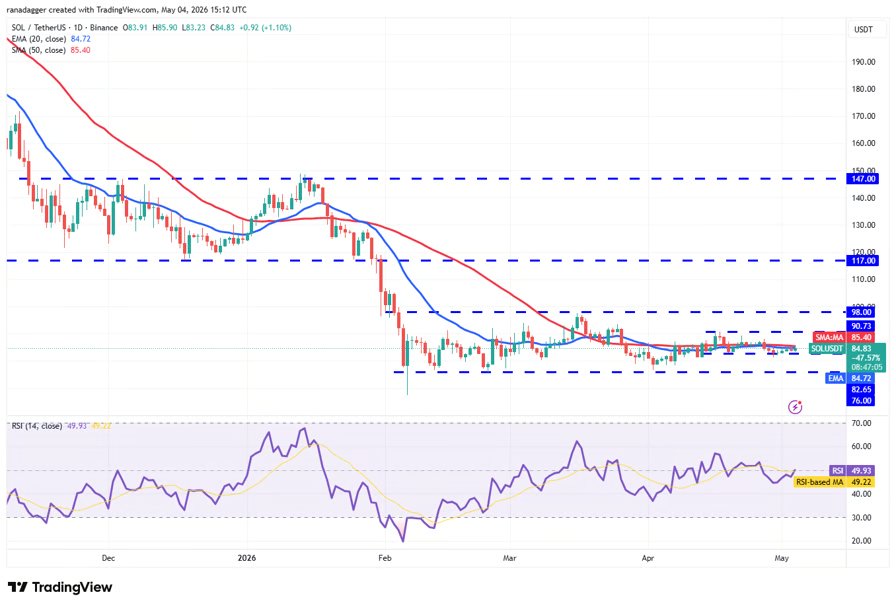Screen dimensions: 896x607
Task: Click the TradingView logo icon
Action: pyautogui.click(x=18, y=587)
